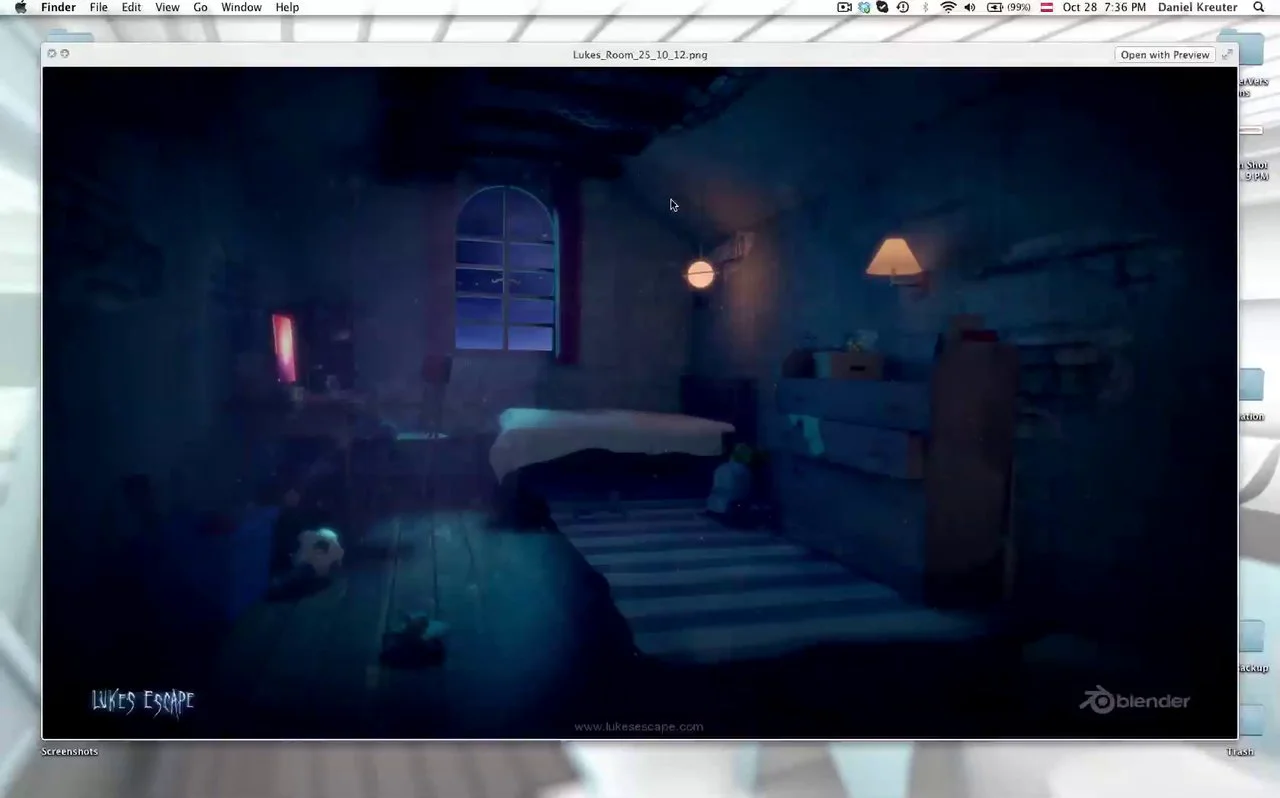Enter full screen with the diagonal arrows icon
The image size is (1280, 798).
point(1228,55)
